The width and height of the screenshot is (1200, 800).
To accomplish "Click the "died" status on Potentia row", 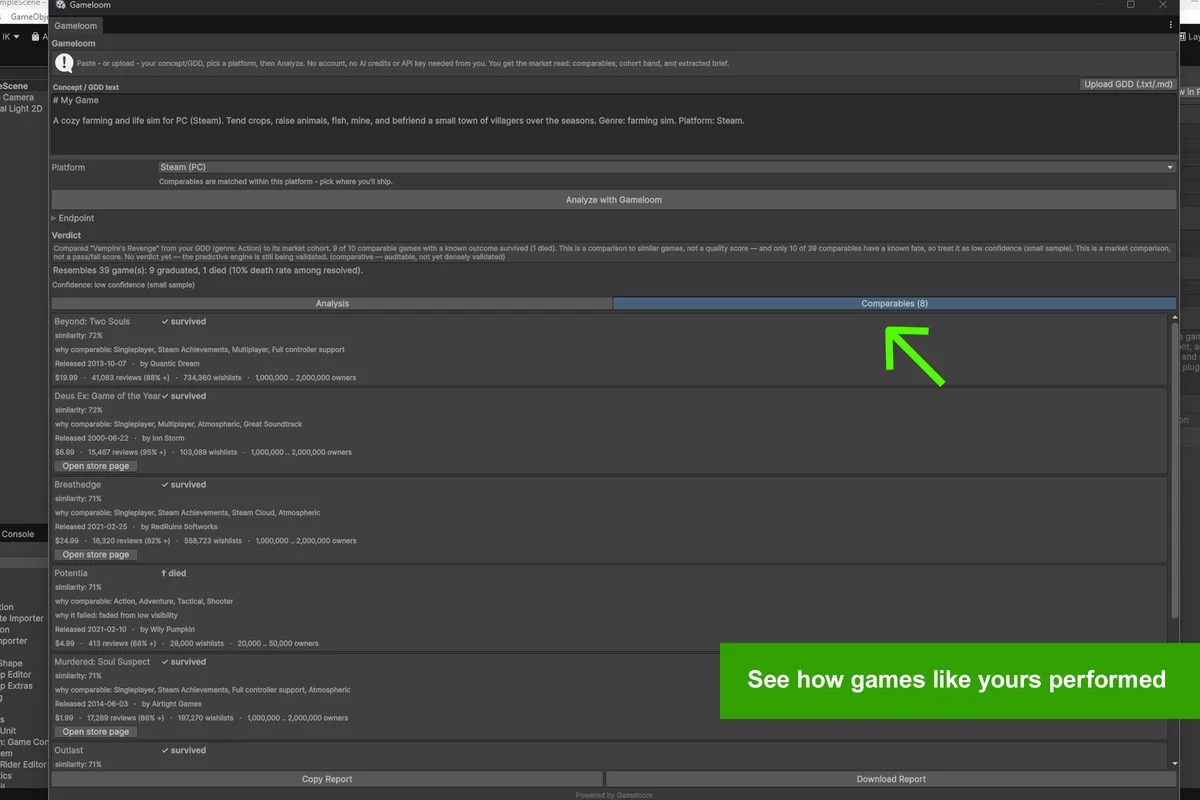I will click(174, 573).
